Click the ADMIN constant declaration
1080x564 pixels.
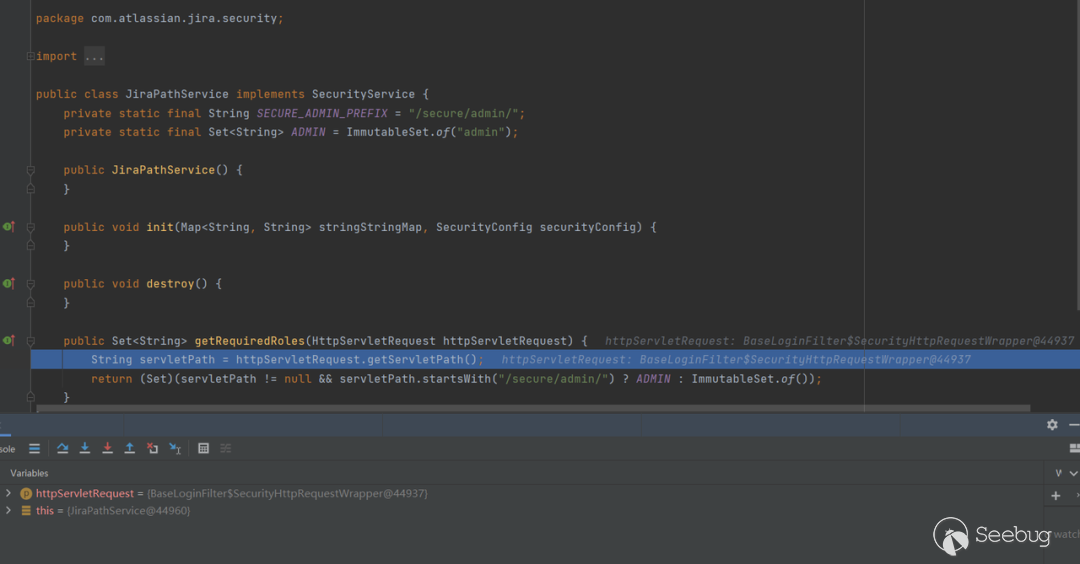(308, 132)
